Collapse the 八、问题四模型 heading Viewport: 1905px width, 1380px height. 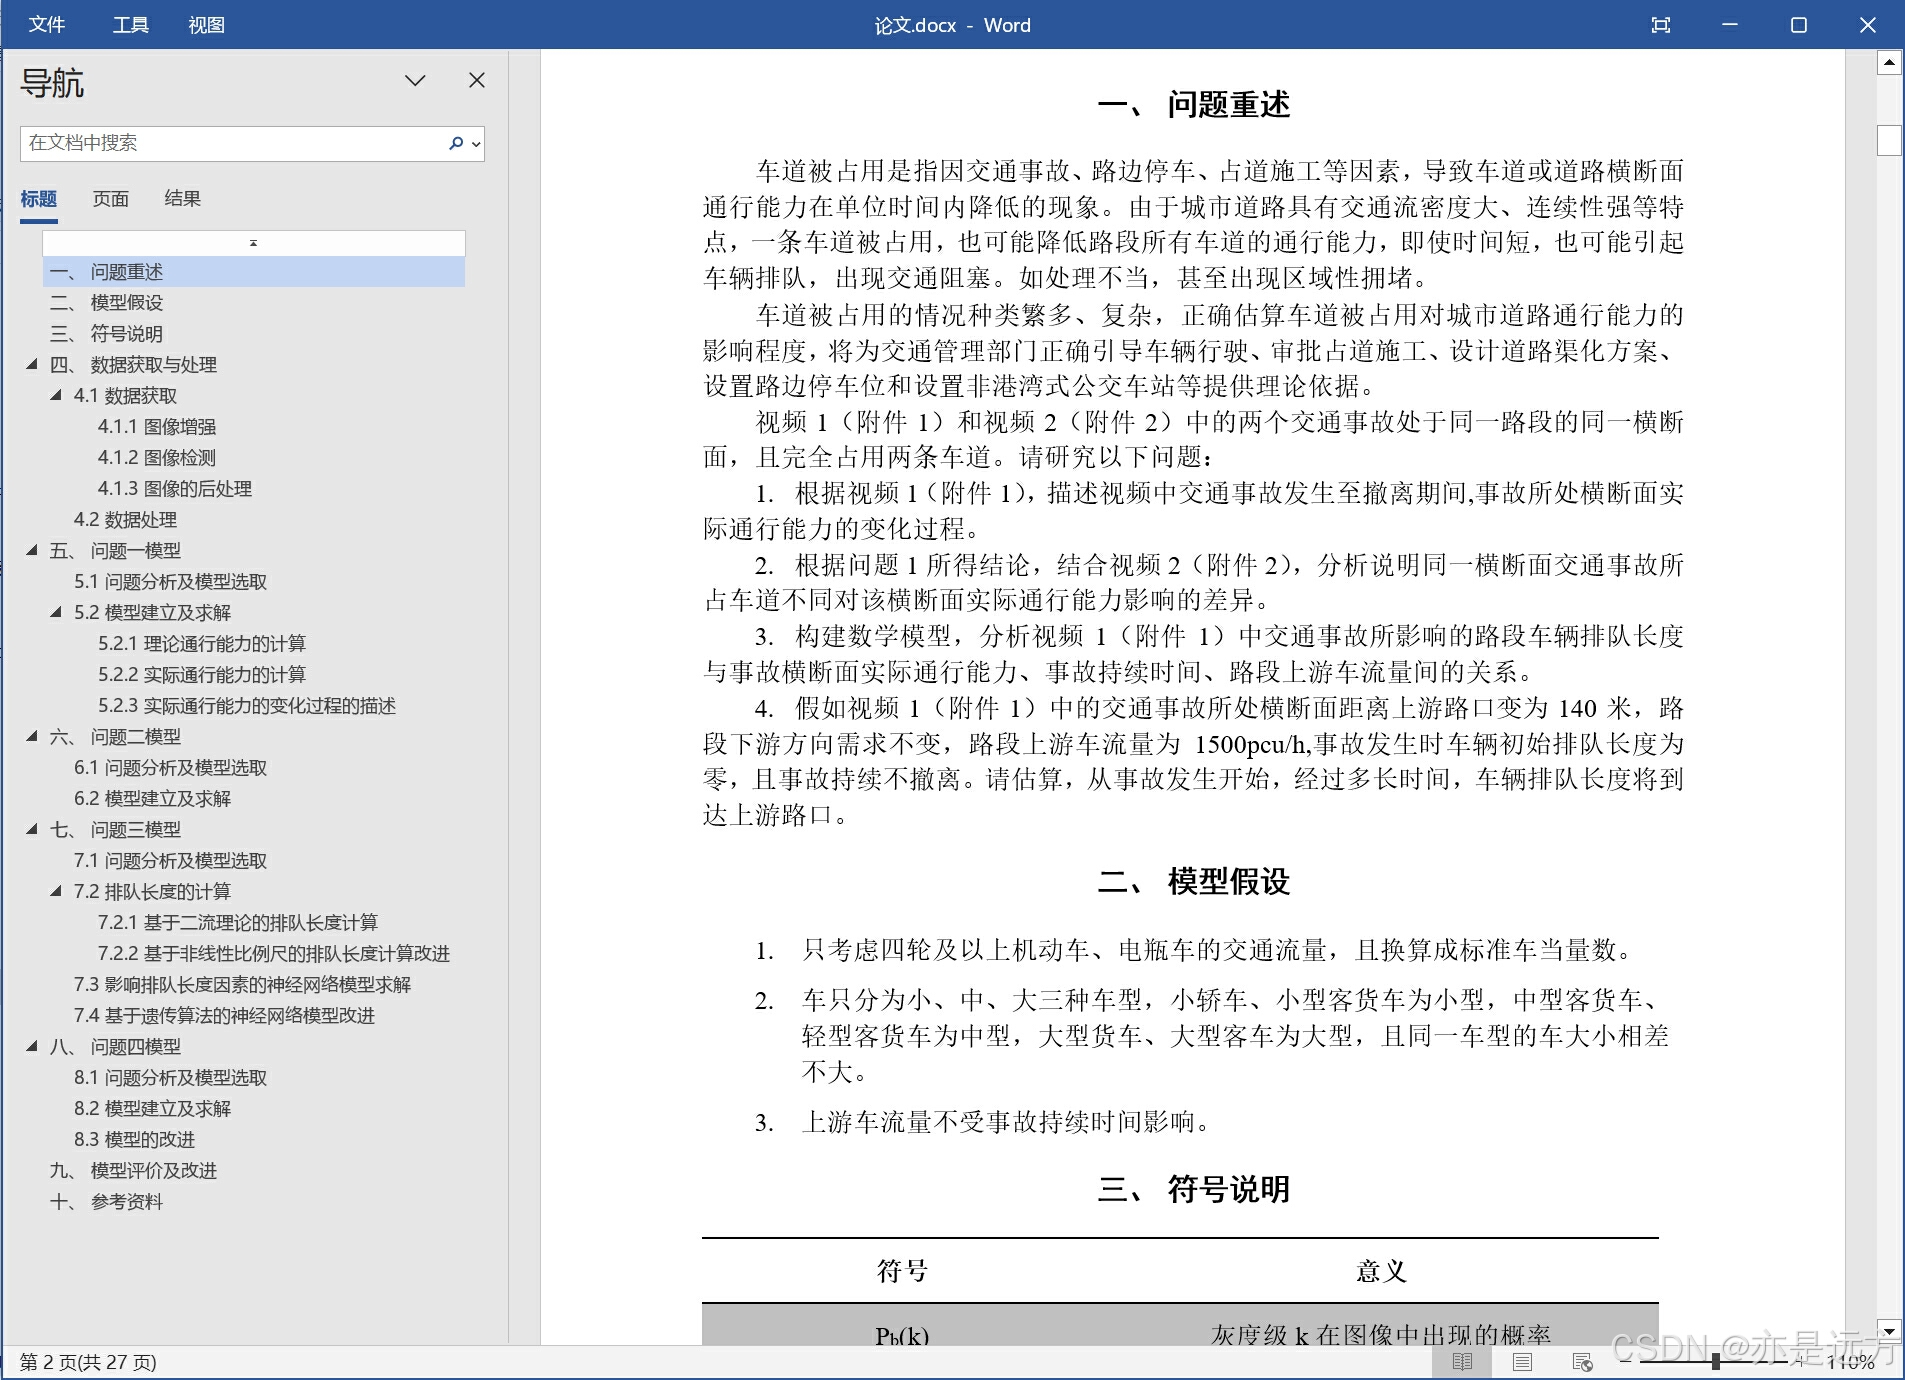coord(32,1047)
